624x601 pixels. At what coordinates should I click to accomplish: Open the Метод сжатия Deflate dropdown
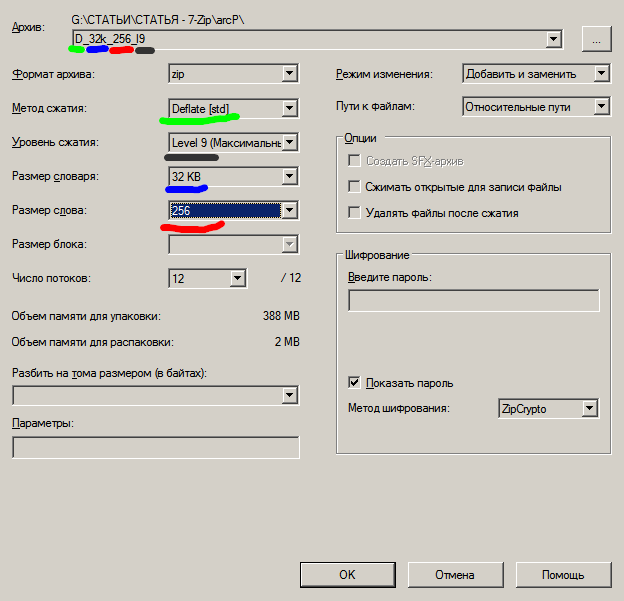tap(233, 108)
